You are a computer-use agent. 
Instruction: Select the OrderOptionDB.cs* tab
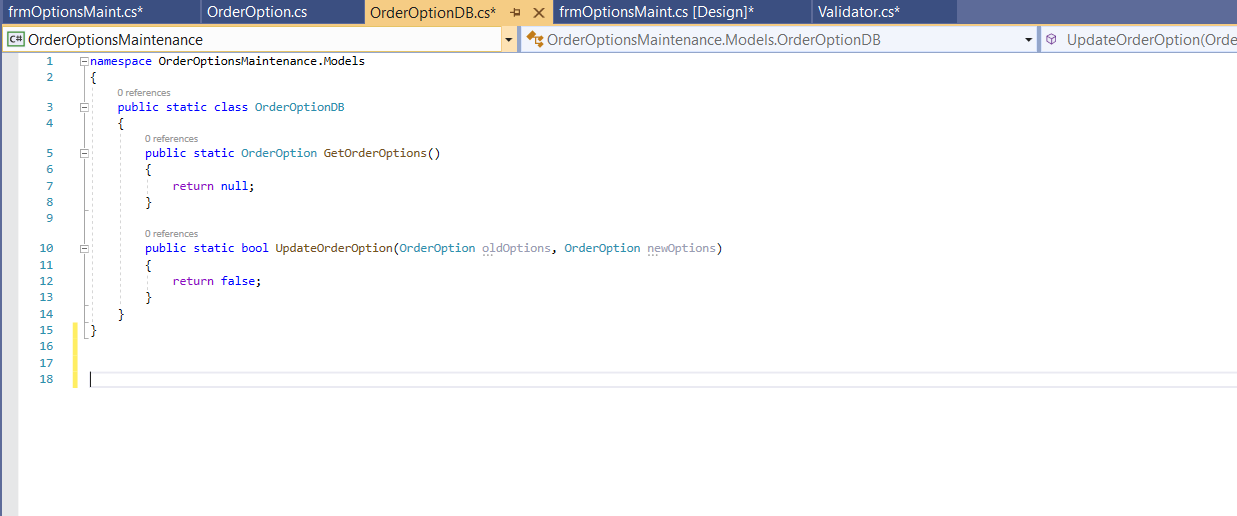433,12
